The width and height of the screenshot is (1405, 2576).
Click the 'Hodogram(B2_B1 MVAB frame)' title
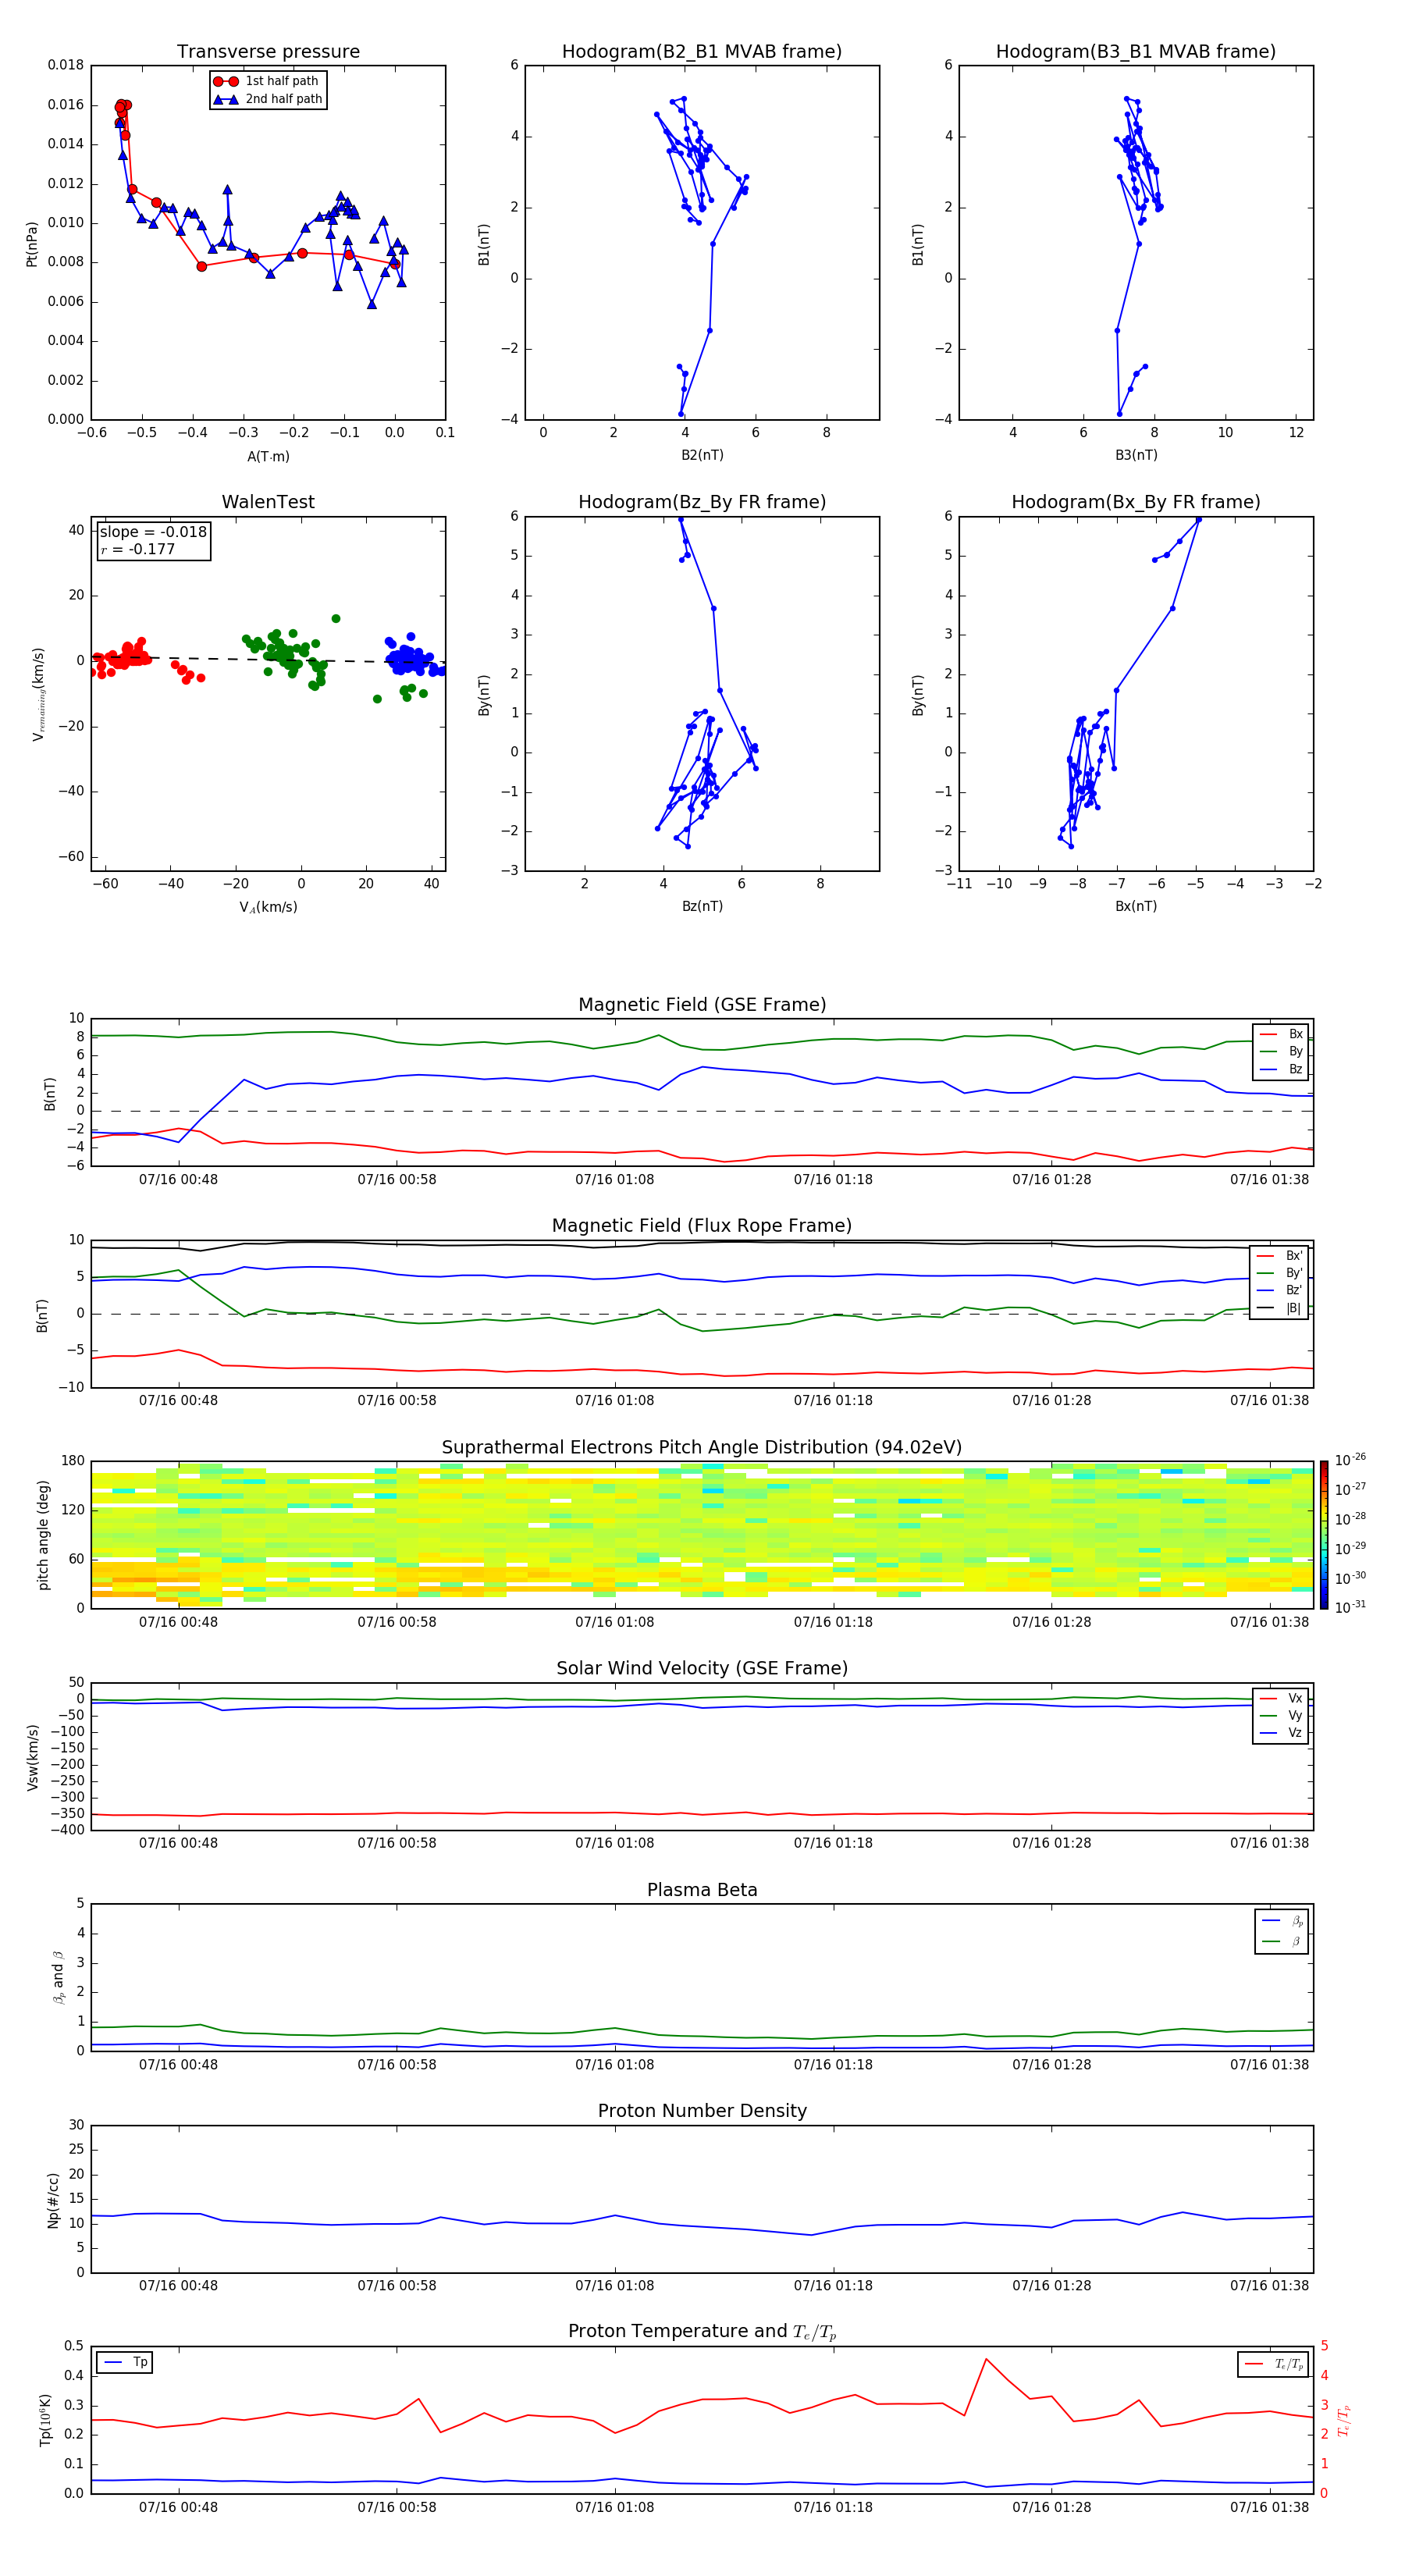702,52
